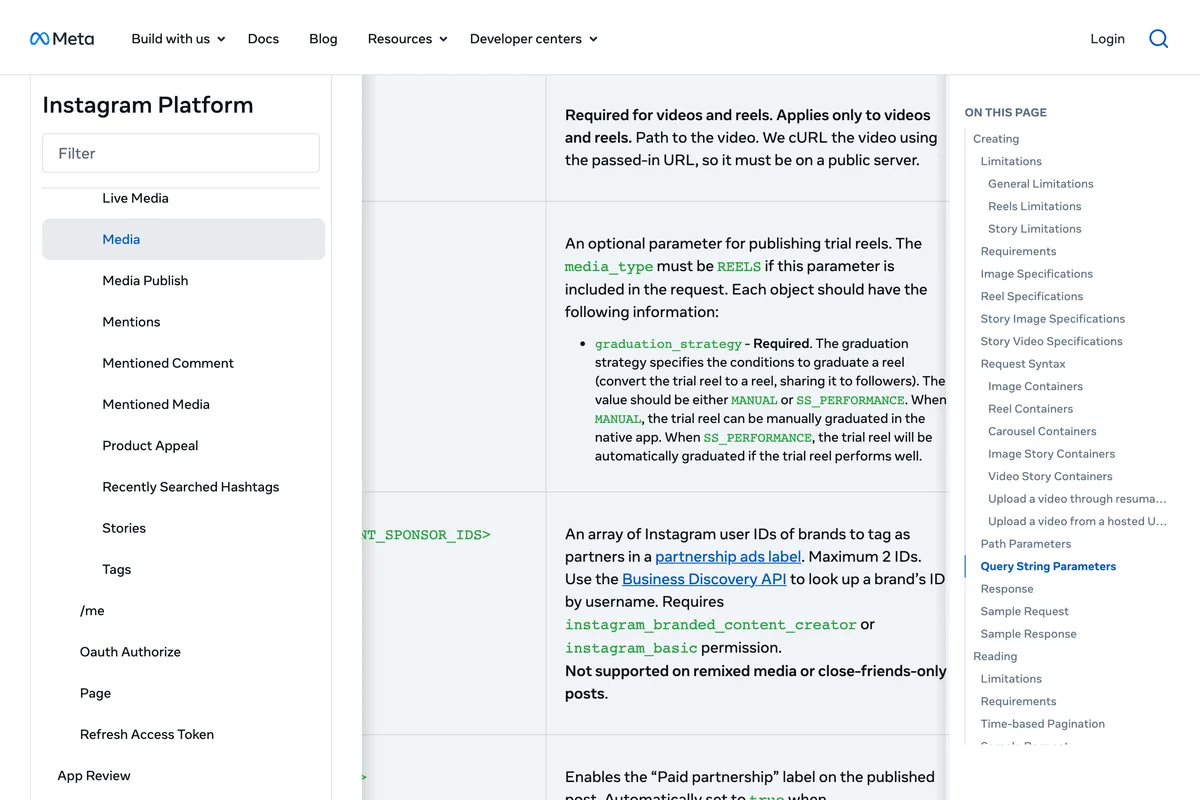The width and height of the screenshot is (1200, 800).
Task: Jump to Request Syntax section
Action: (1023, 364)
